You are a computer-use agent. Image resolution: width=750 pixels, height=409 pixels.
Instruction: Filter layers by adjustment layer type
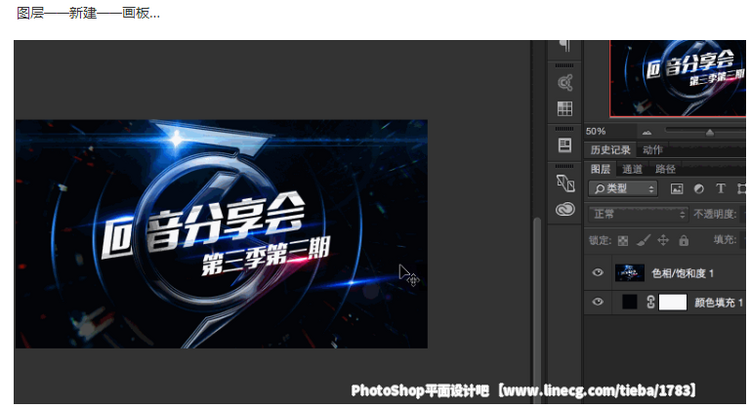coord(699,189)
